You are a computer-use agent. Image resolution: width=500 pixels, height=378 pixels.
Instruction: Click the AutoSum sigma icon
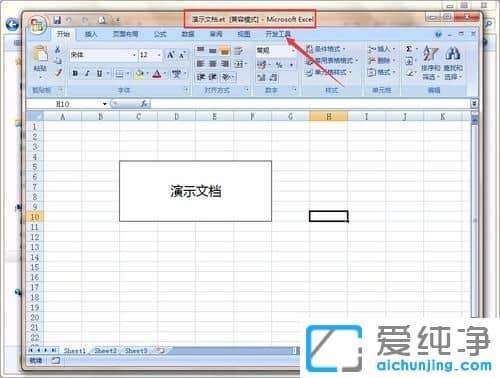[409, 49]
